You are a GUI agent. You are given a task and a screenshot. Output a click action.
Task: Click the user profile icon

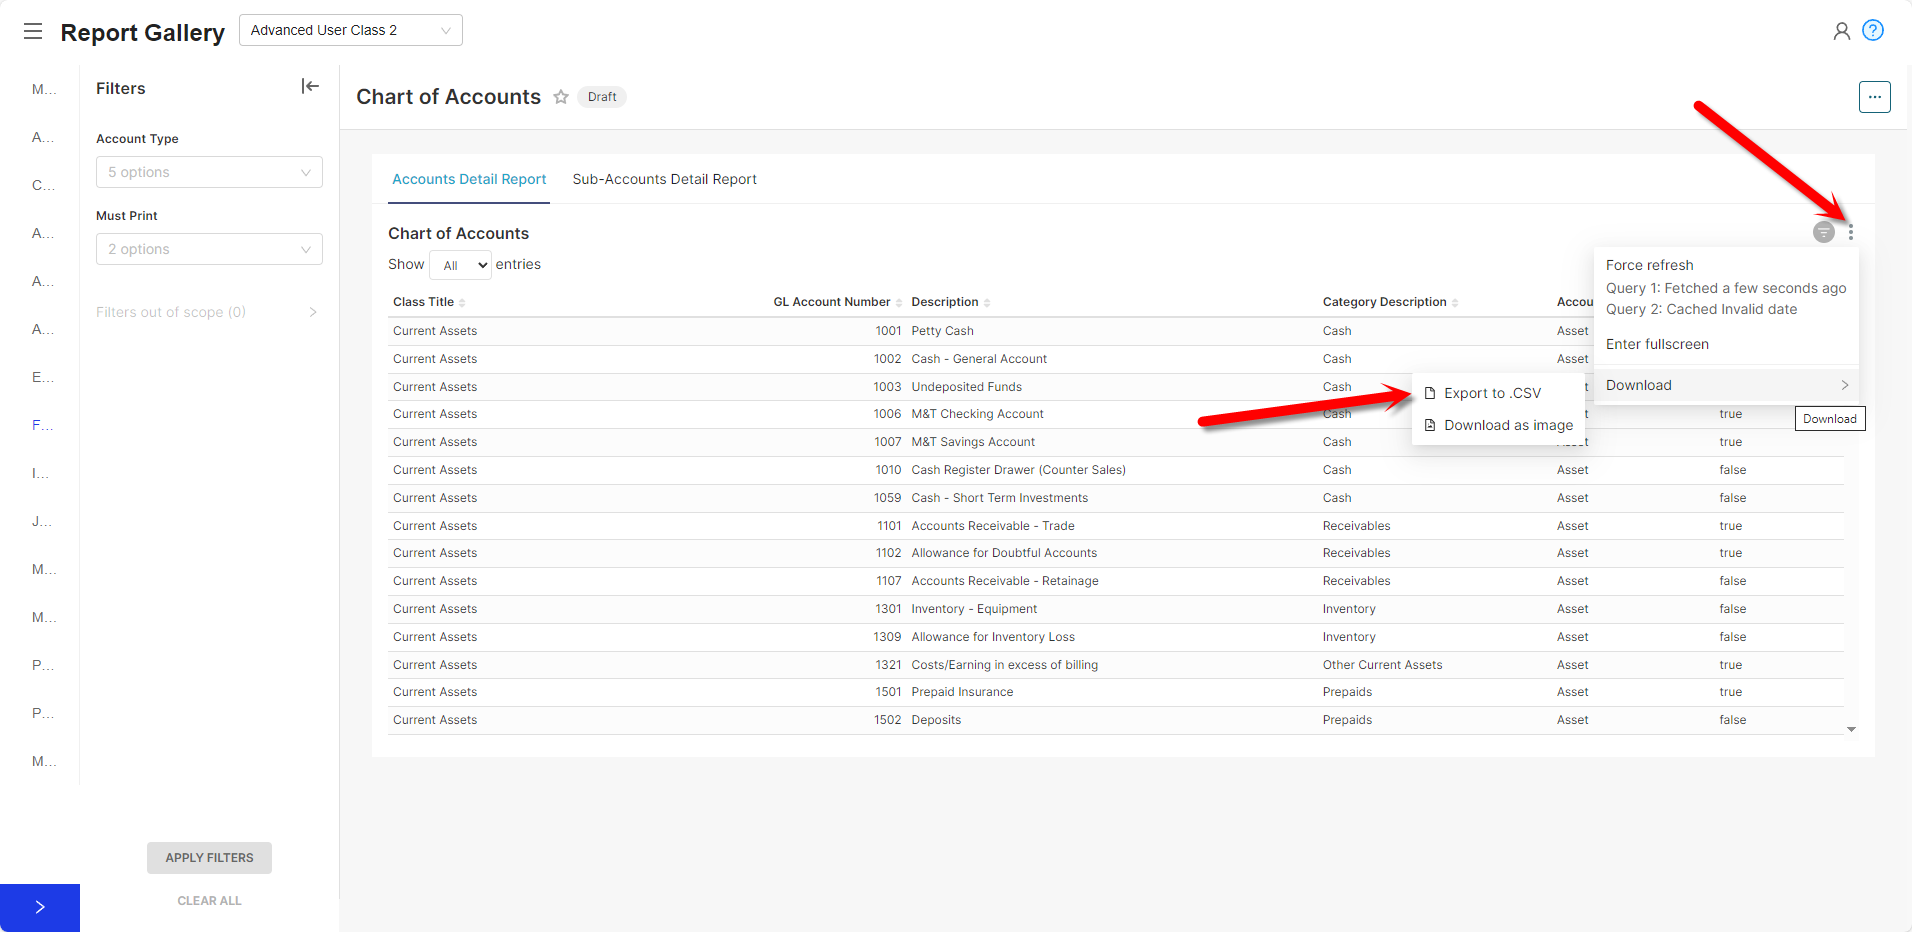click(x=1841, y=31)
